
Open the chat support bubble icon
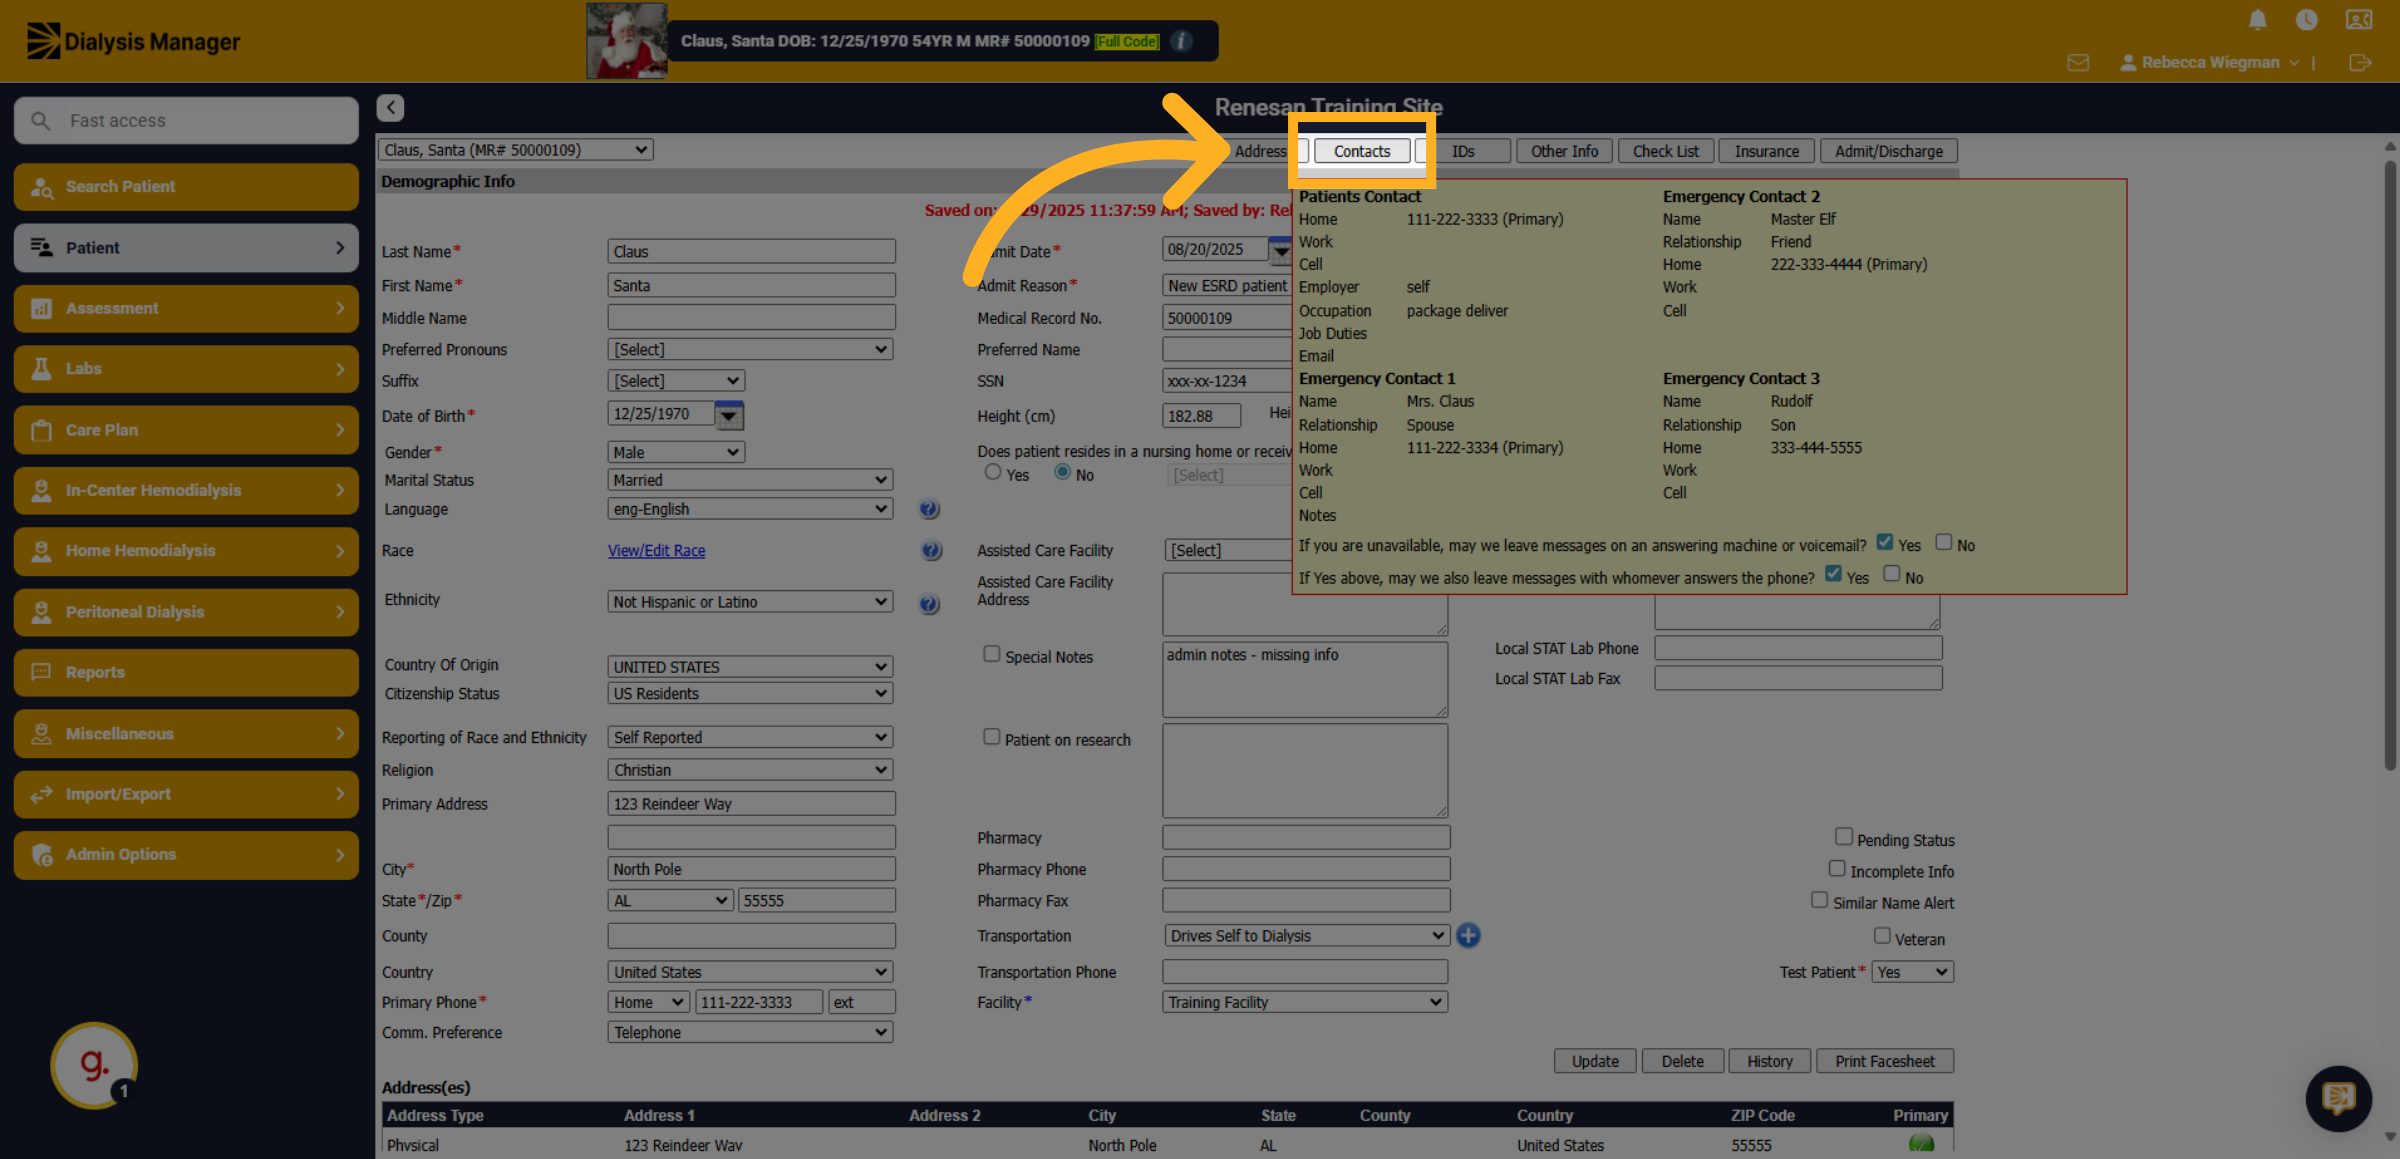[x=2339, y=1098]
